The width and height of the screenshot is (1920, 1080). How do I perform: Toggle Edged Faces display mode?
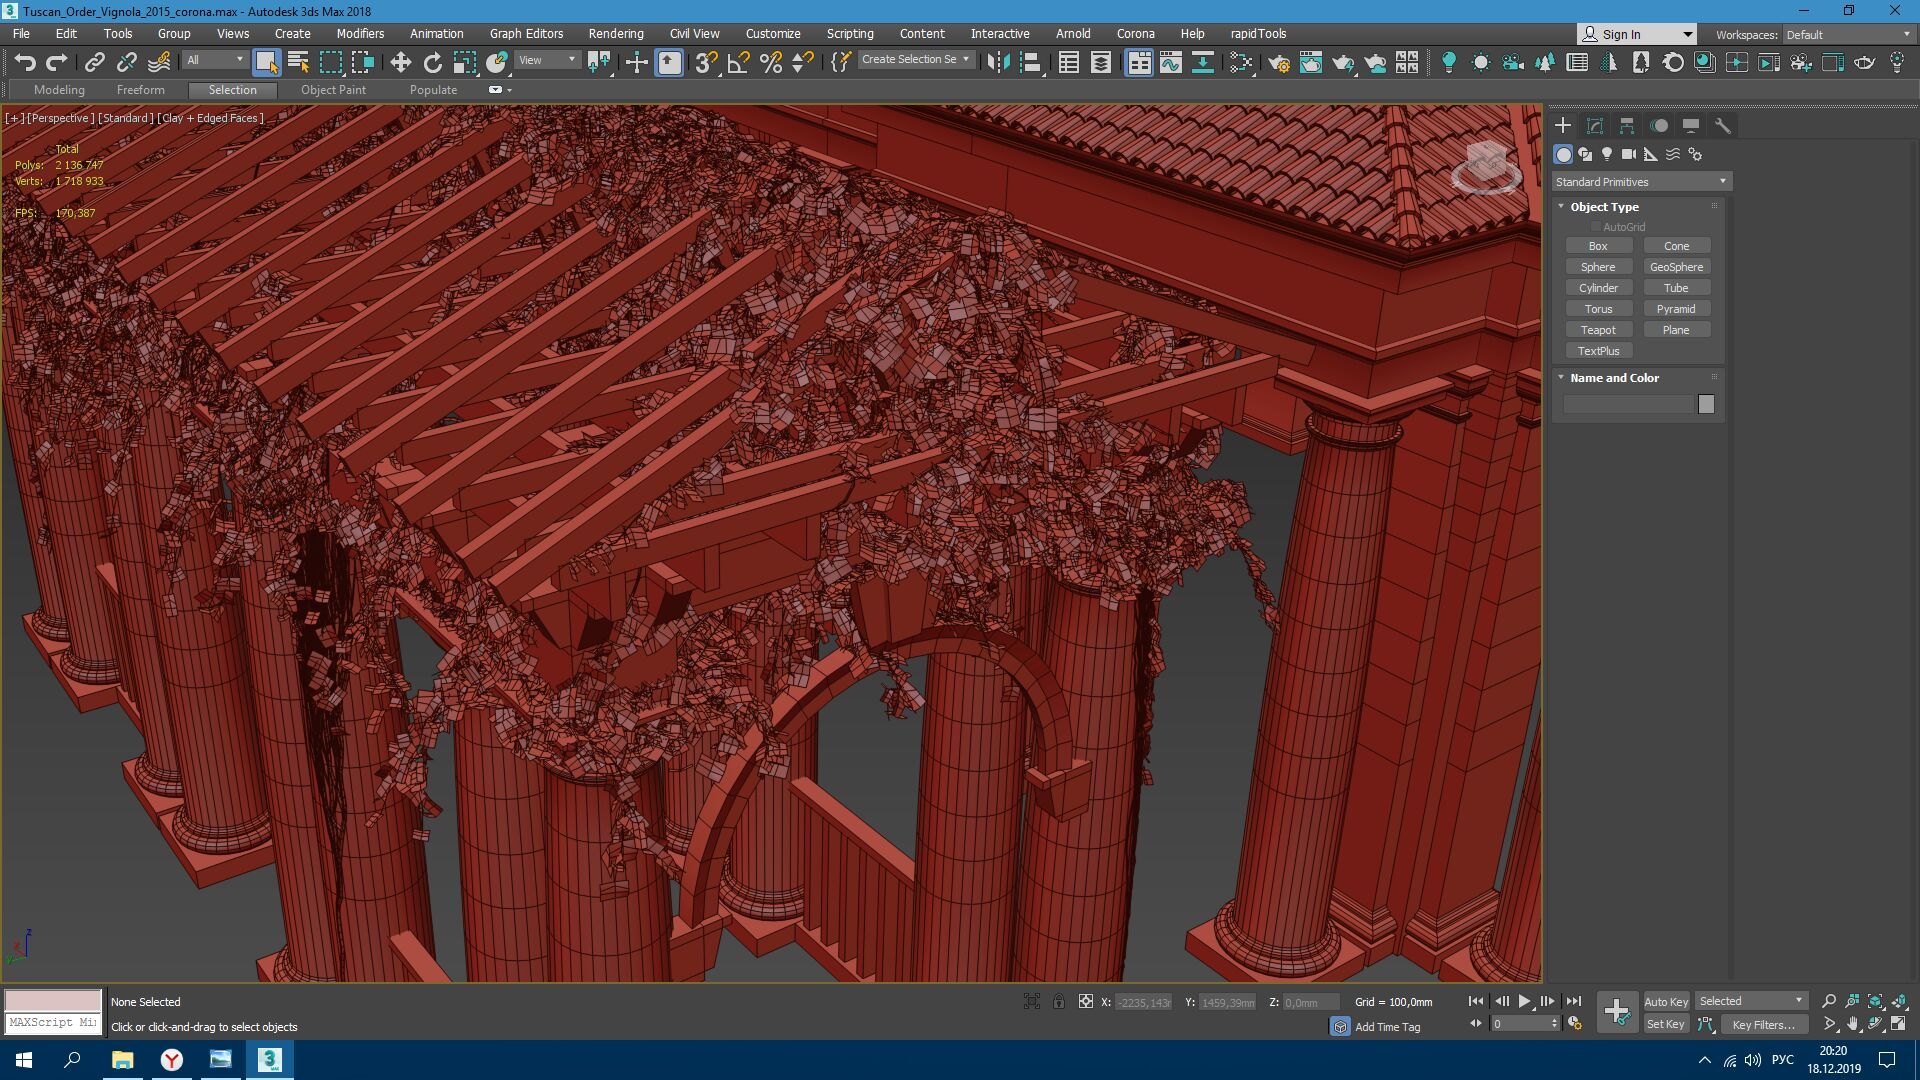coord(210,117)
